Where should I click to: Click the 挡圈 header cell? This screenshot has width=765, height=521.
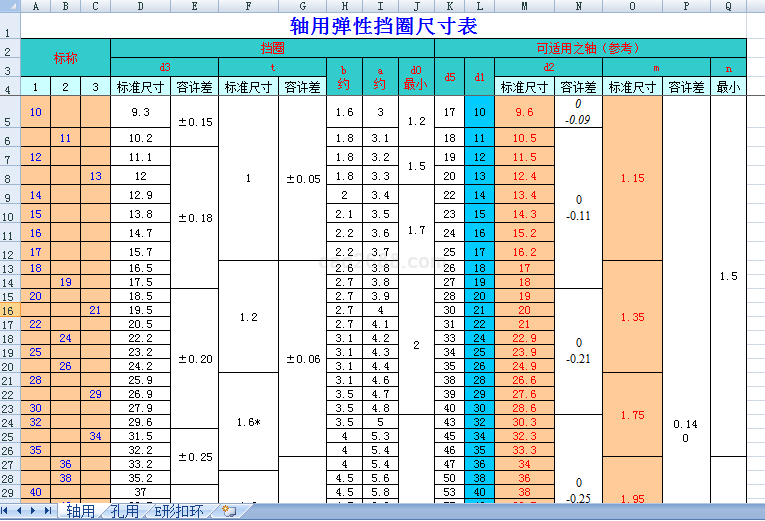(x=272, y=48)
